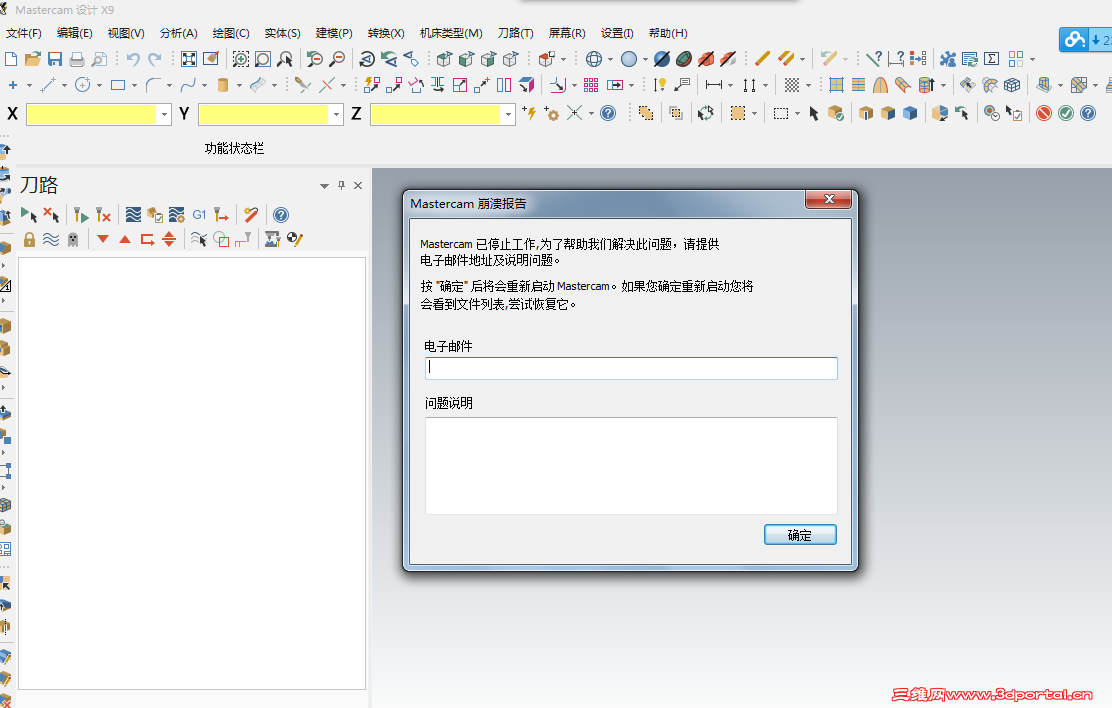Click the Zoom window magnifier with plus
Image resolution: width=1112 pixels, height=708 pixels.
pyautogui.click(x=240, y=59)
